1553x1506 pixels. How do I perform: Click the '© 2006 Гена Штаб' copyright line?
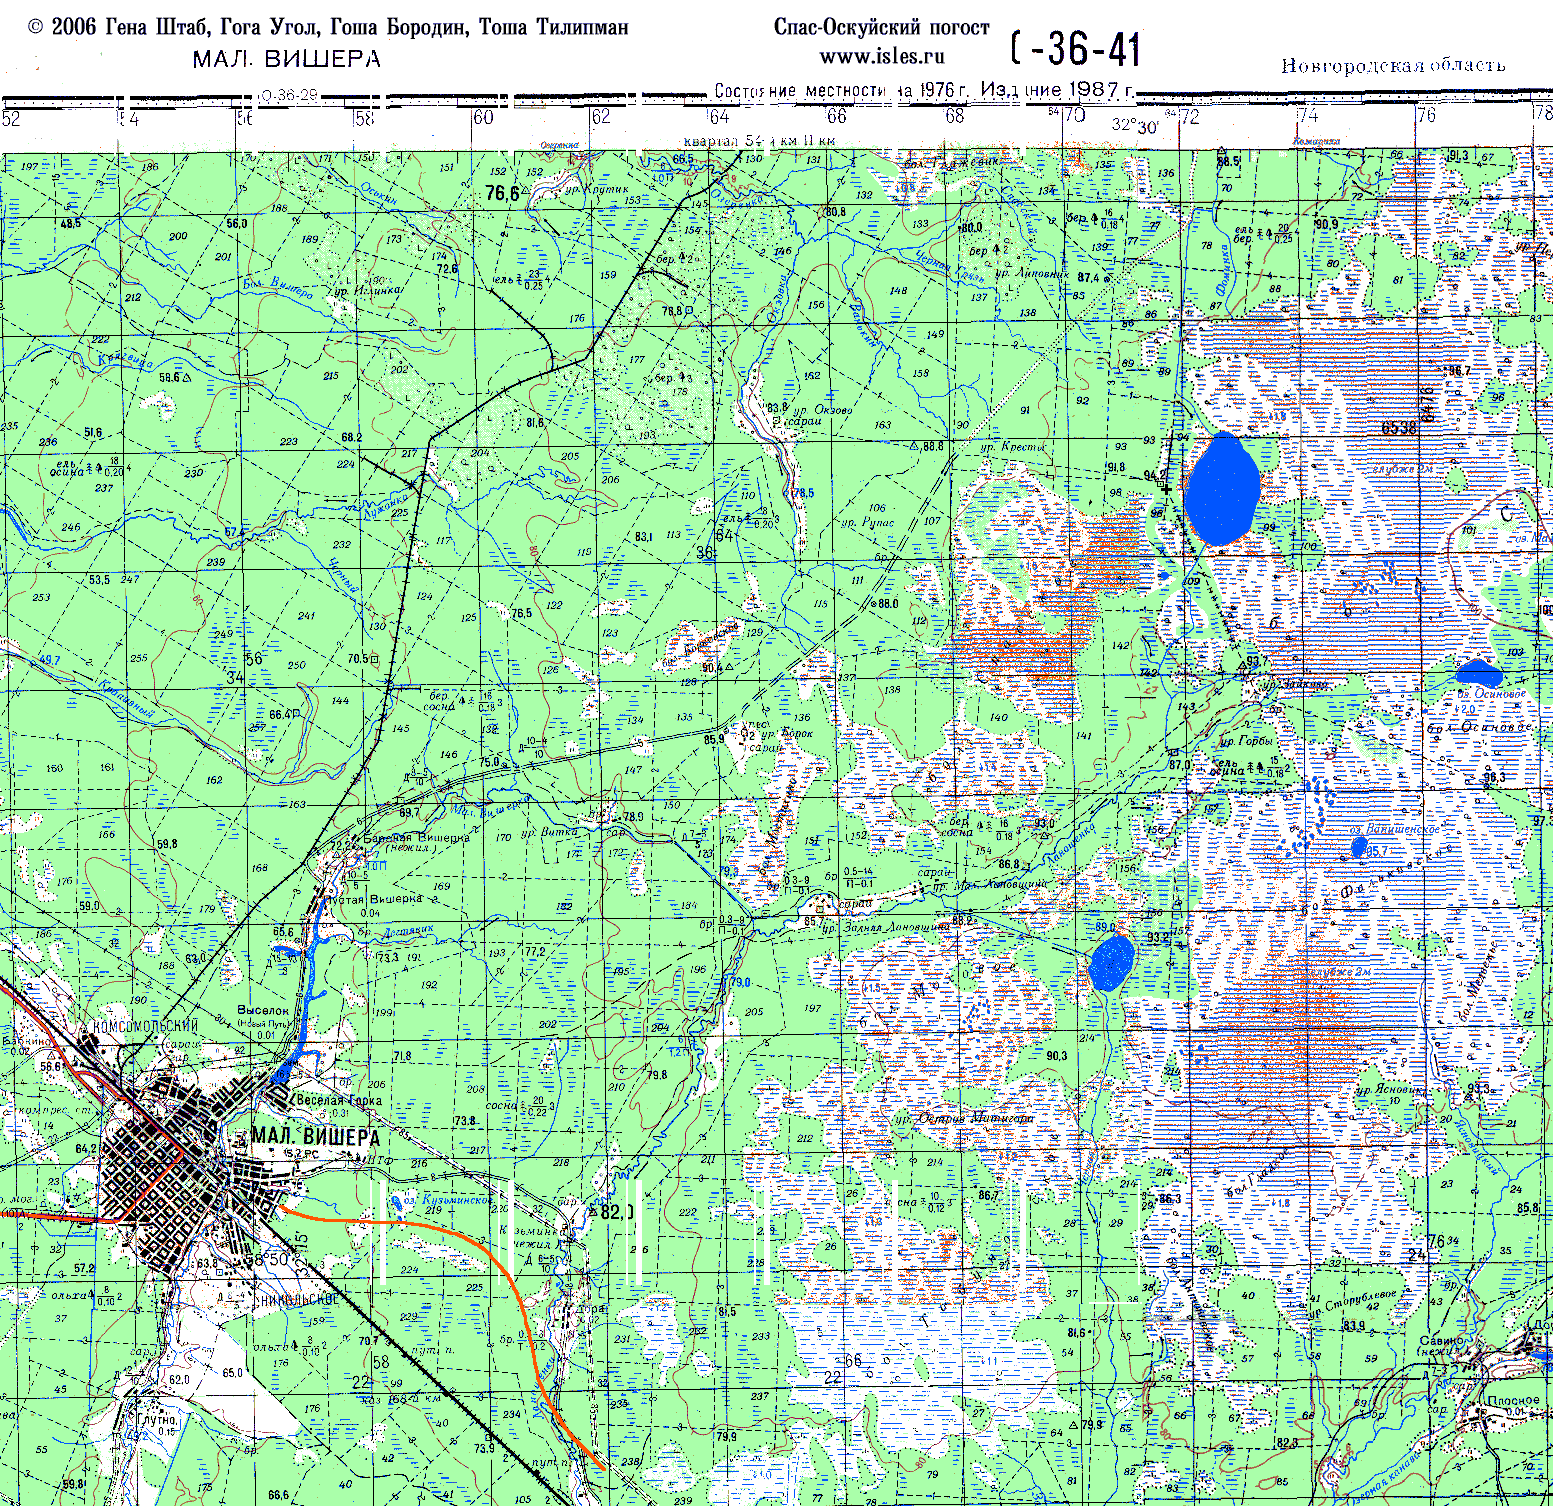[329, 27]
